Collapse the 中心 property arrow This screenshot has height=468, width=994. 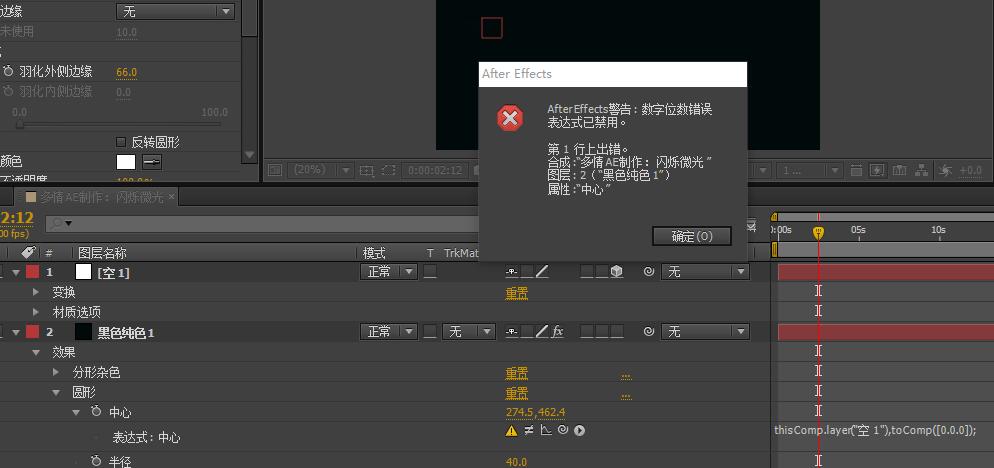(77, 412)
